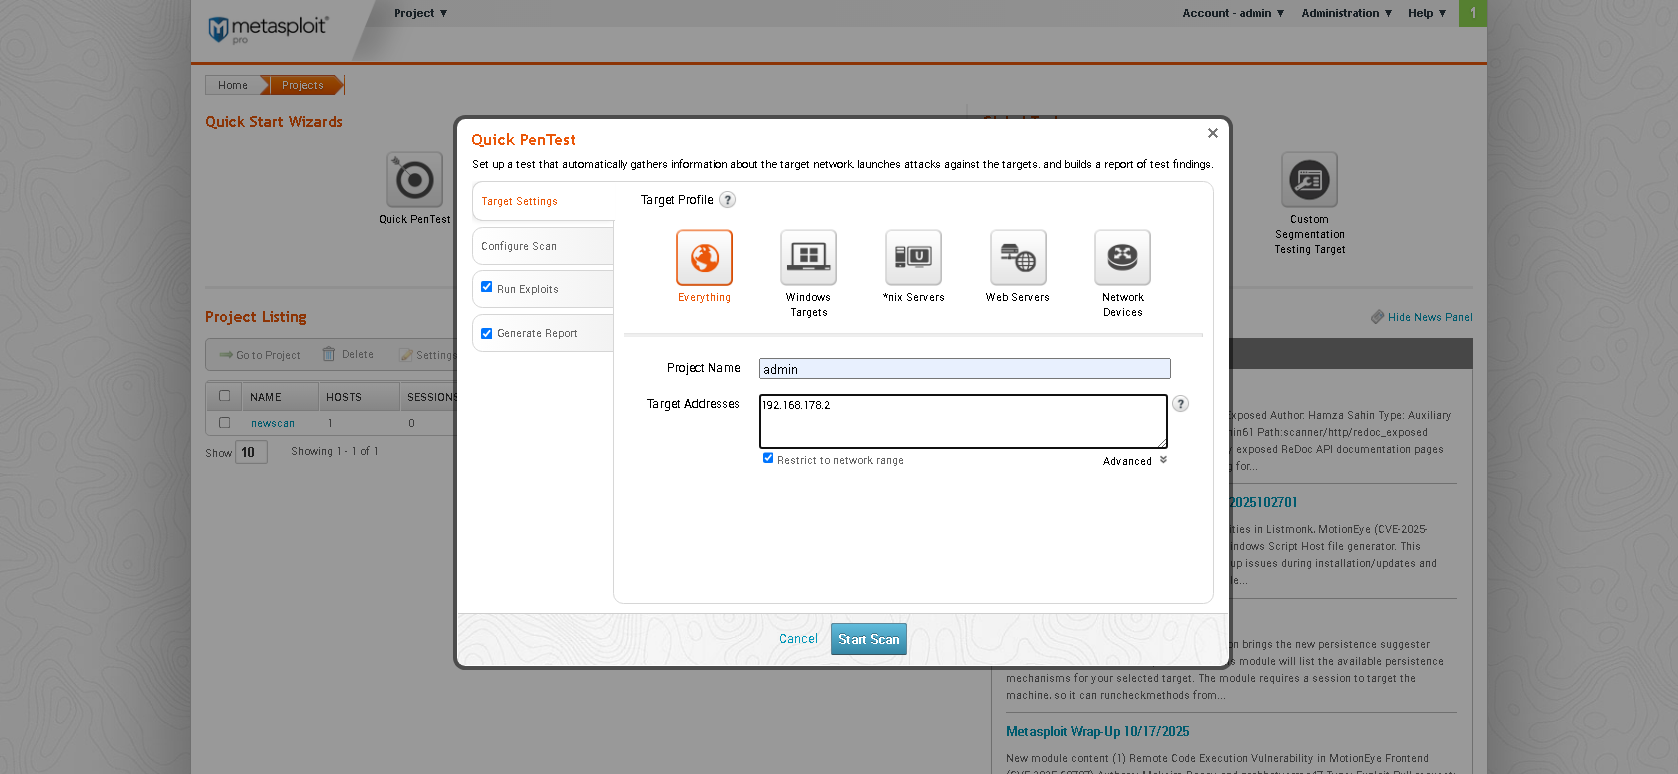Click the Cancel link
The height and width of the screenshot is (774, 1678).
(x=798, y=639)
